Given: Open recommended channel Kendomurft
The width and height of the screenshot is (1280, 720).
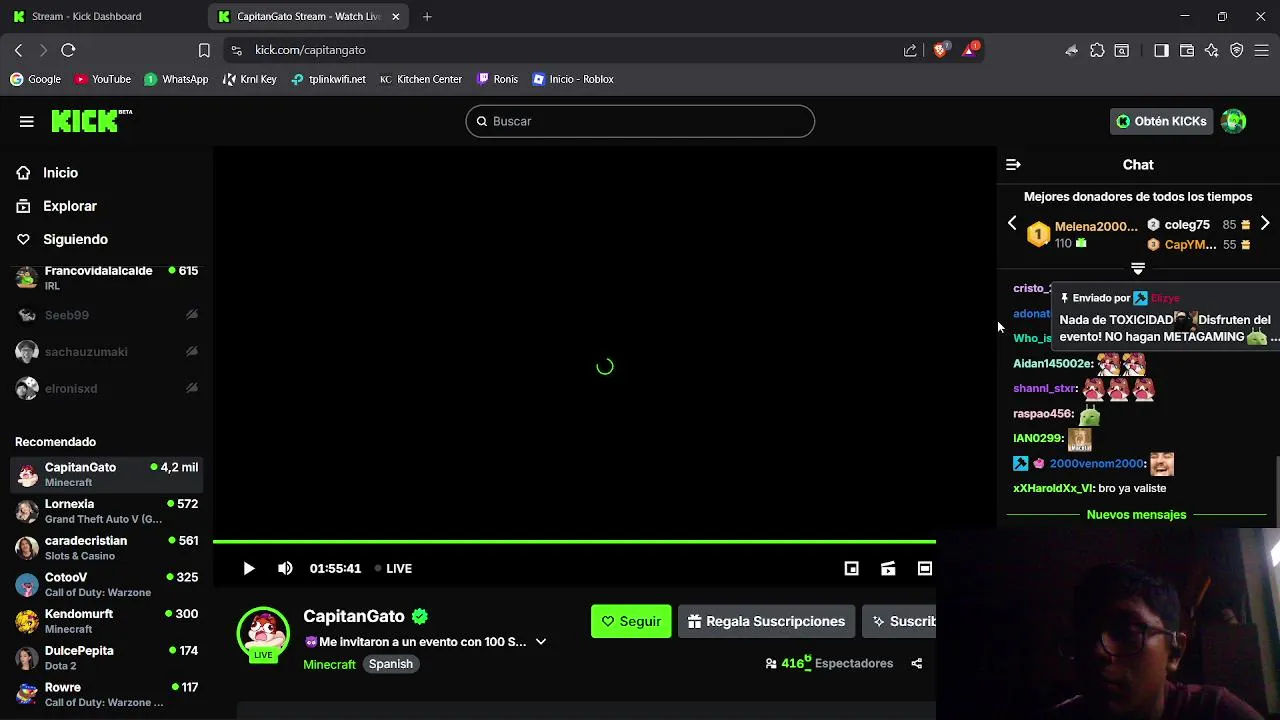Looking at the screenshot, I should tap(106, 621).
